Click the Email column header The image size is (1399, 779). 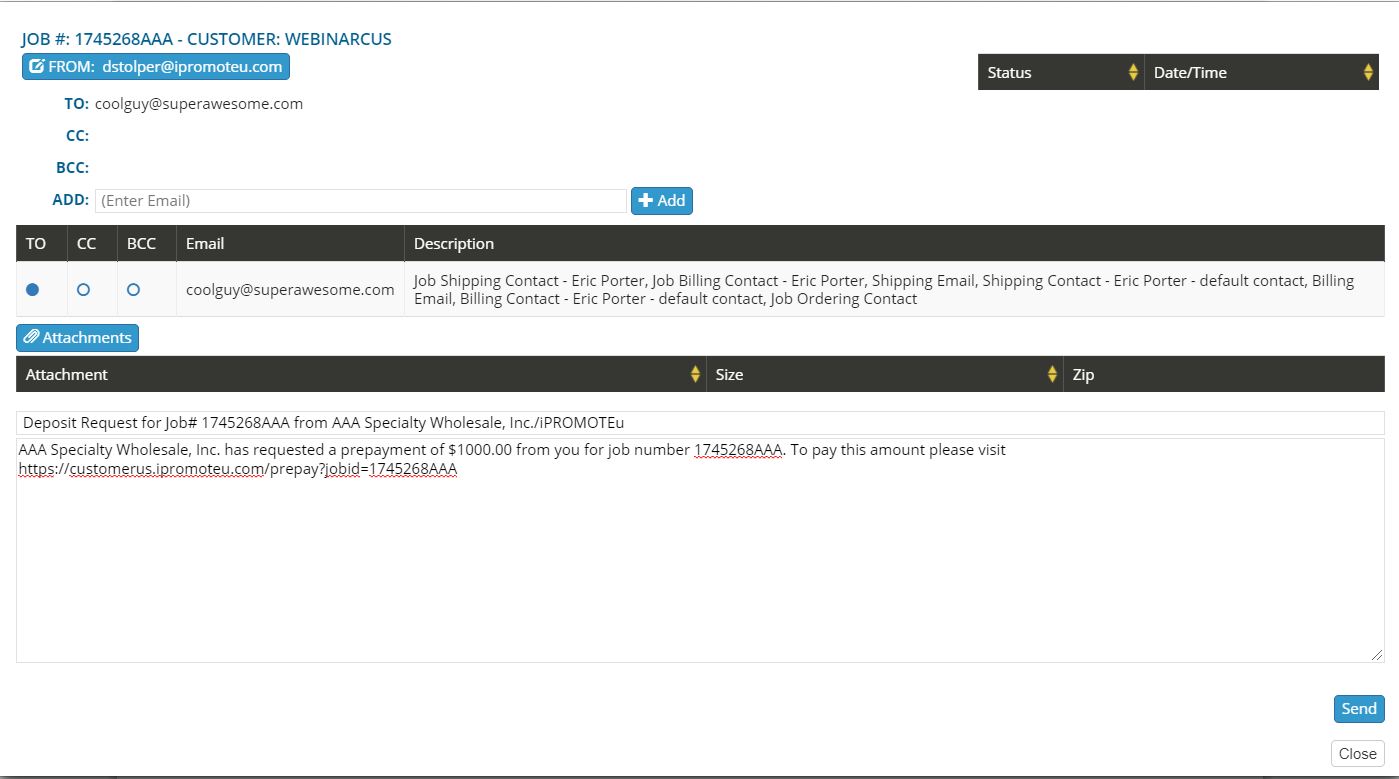[205, 243]
